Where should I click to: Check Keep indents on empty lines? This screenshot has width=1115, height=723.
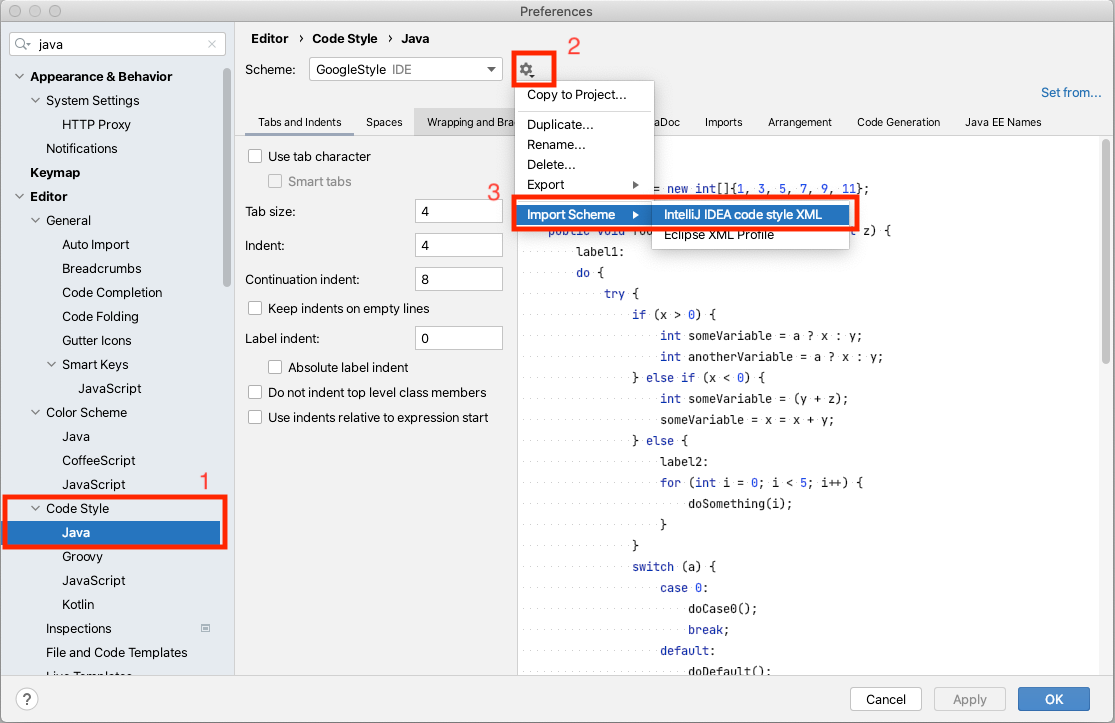(255, 309)
